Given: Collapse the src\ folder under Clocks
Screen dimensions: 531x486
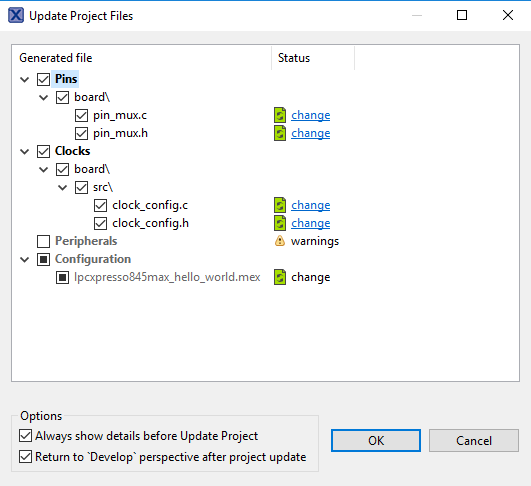Looking at the screenshot, I should pos(63,187).
